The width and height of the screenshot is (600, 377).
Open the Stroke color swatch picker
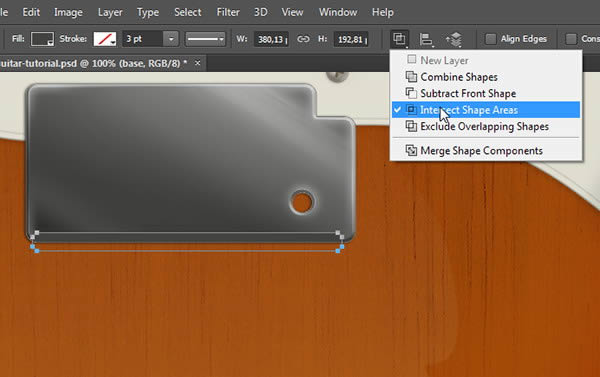point(105,39)
